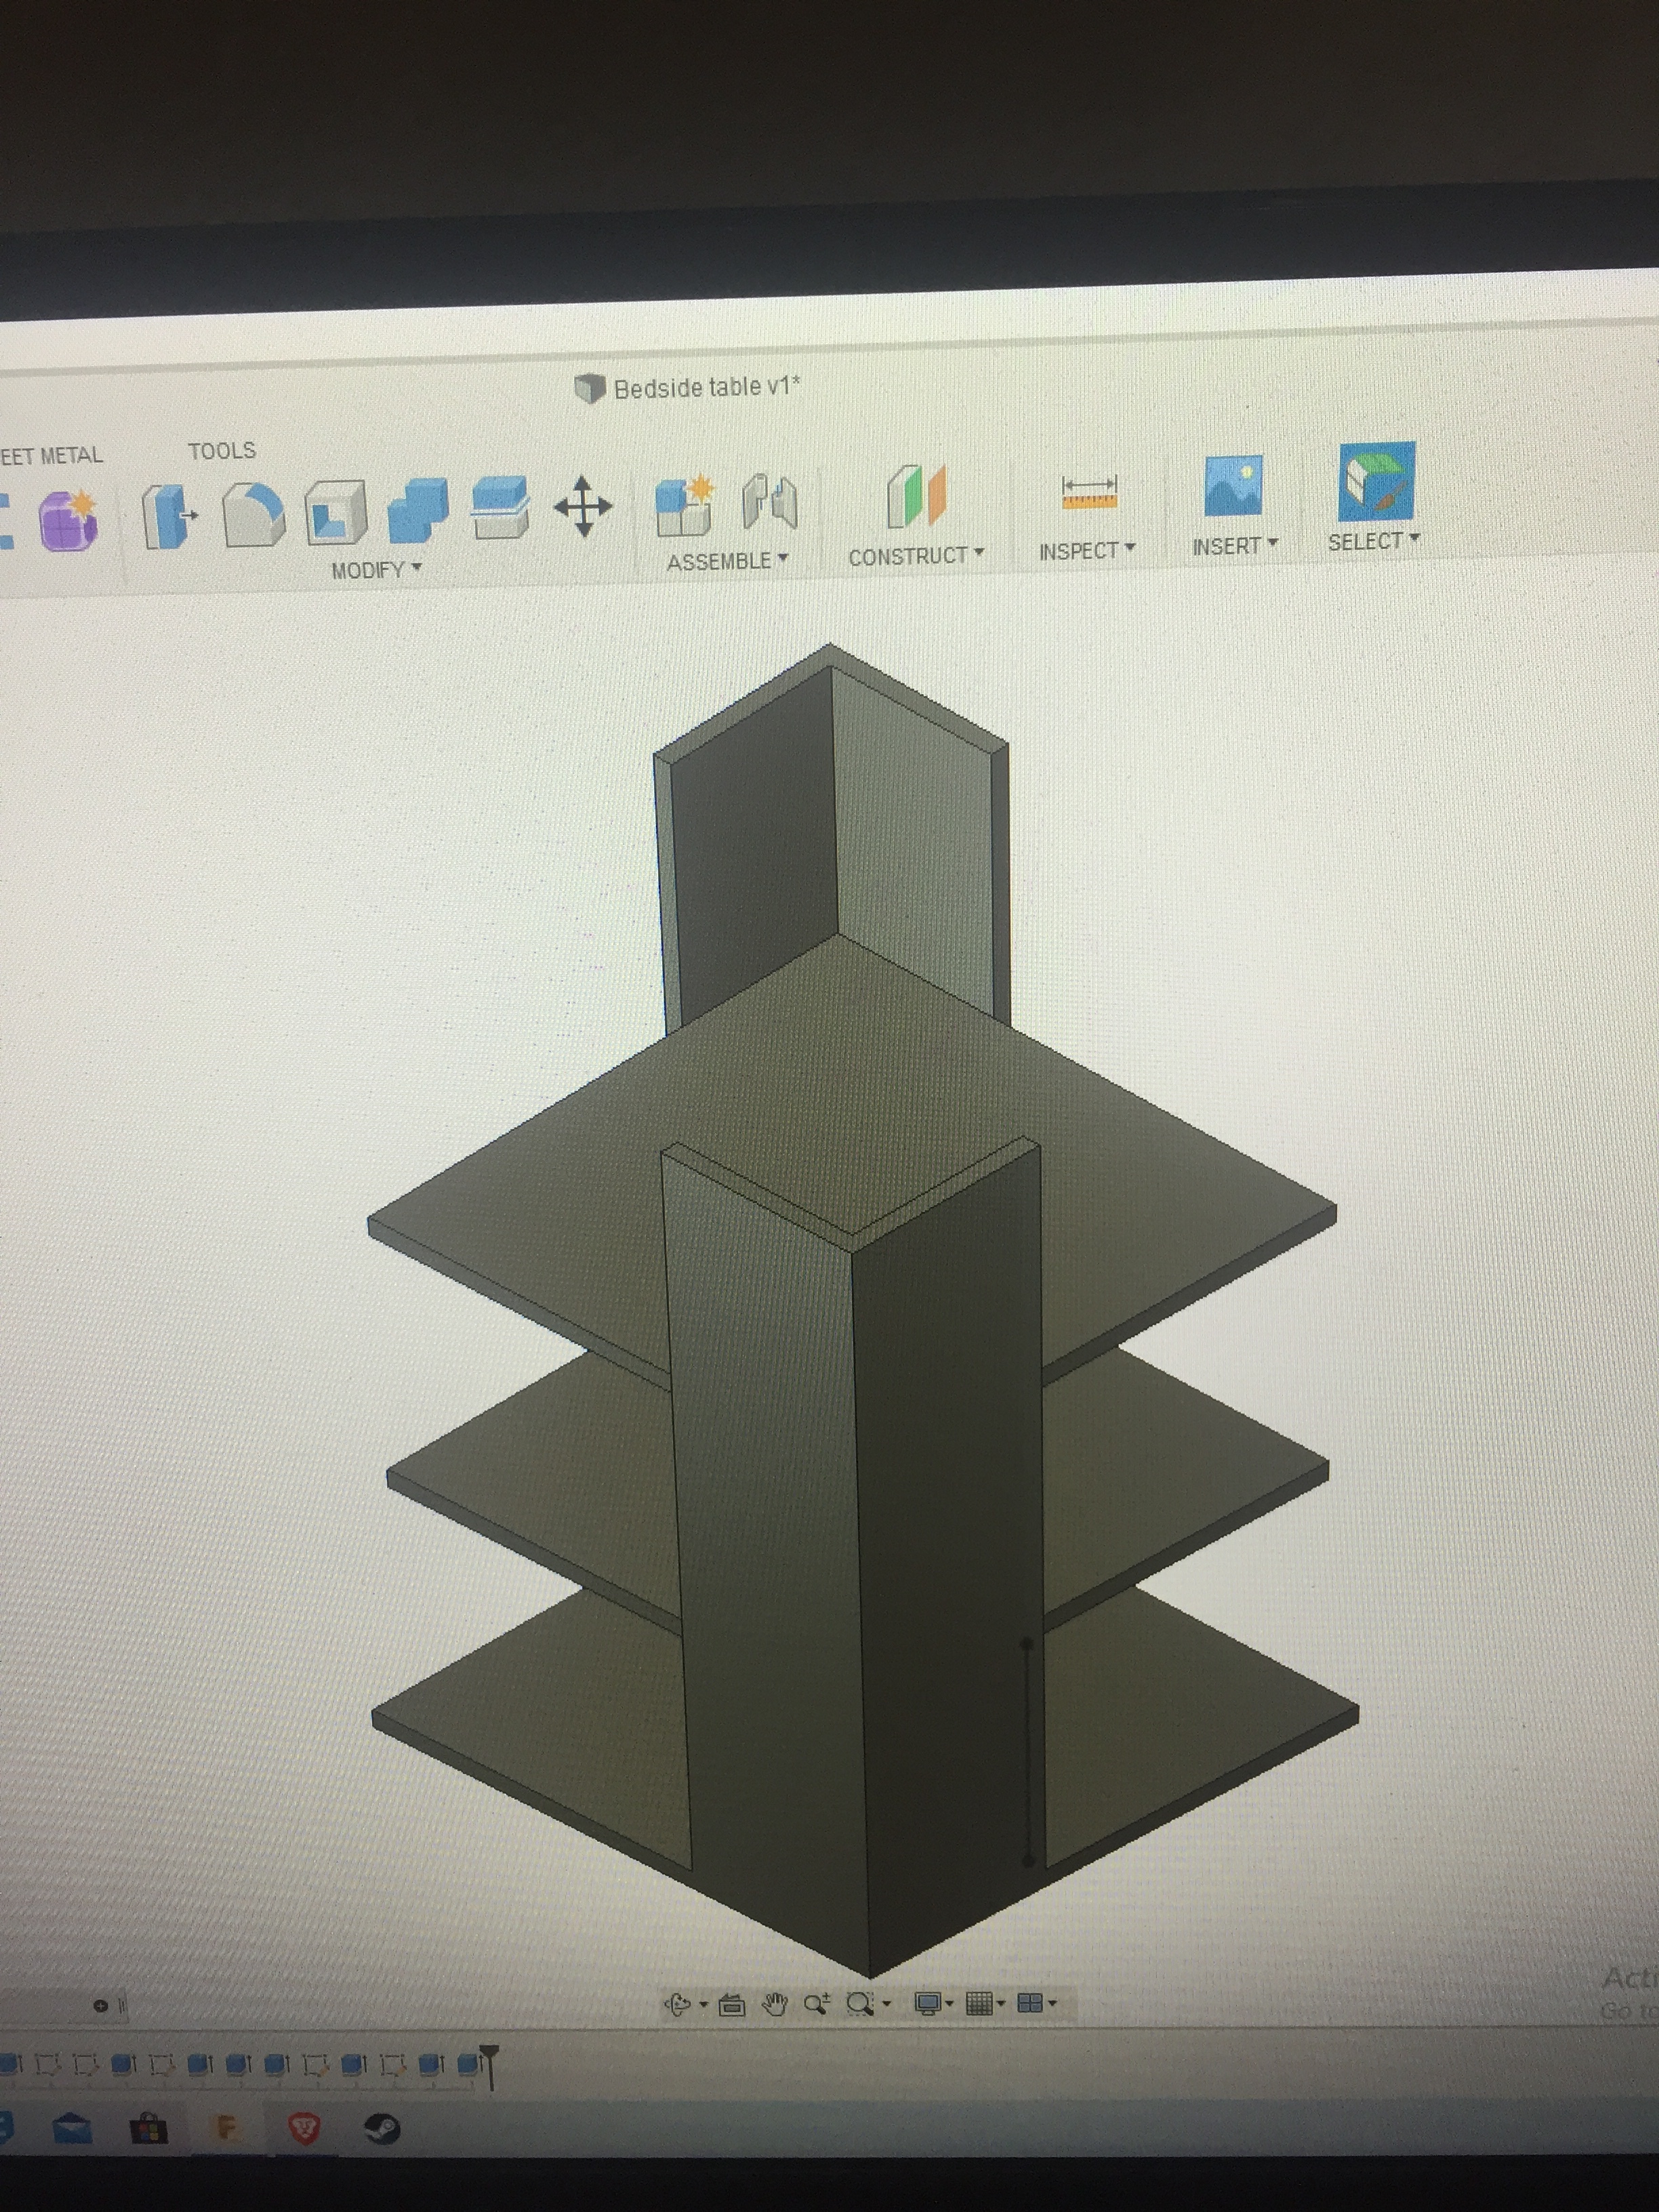Open the Orbit type dropdown arrow
This screenshot has height=2212, width=1659.
[703, 2004]
